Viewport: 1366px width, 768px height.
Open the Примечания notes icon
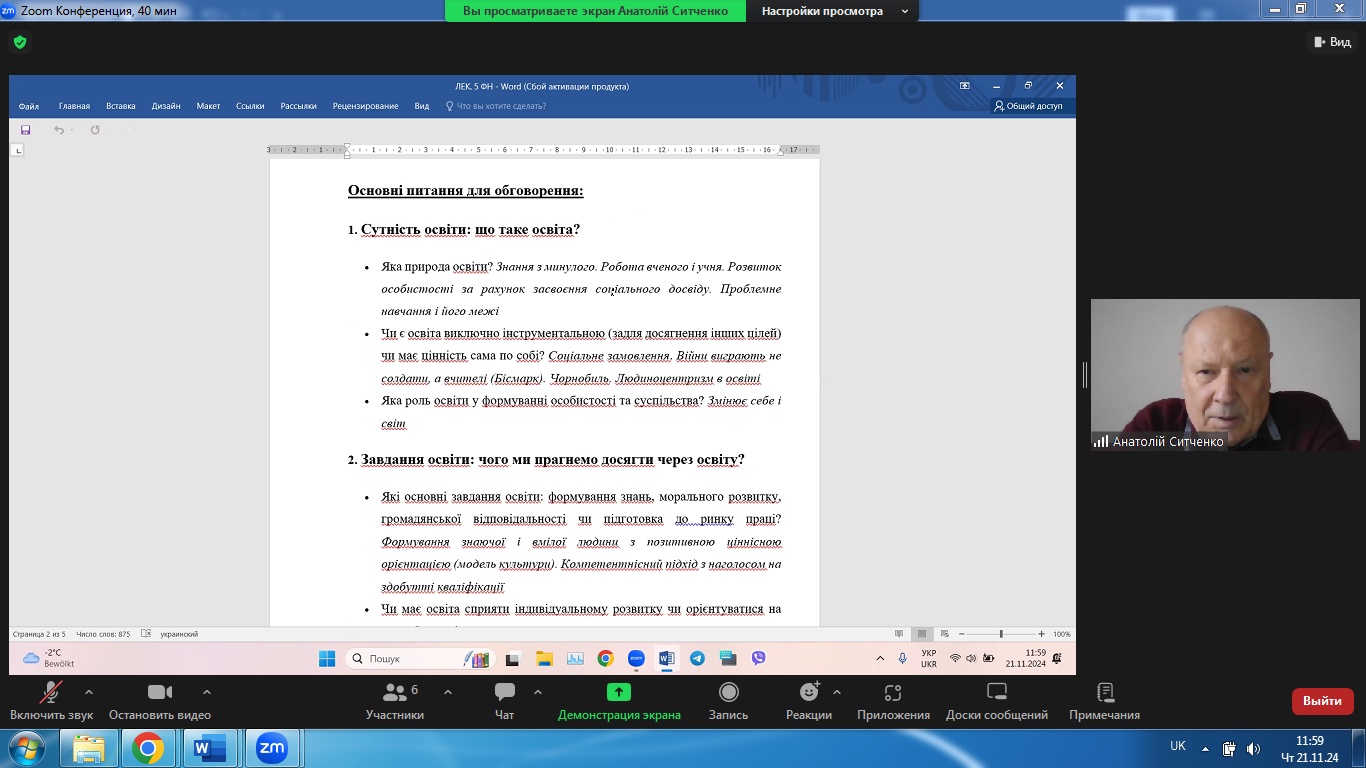[x=1104, y=693]
